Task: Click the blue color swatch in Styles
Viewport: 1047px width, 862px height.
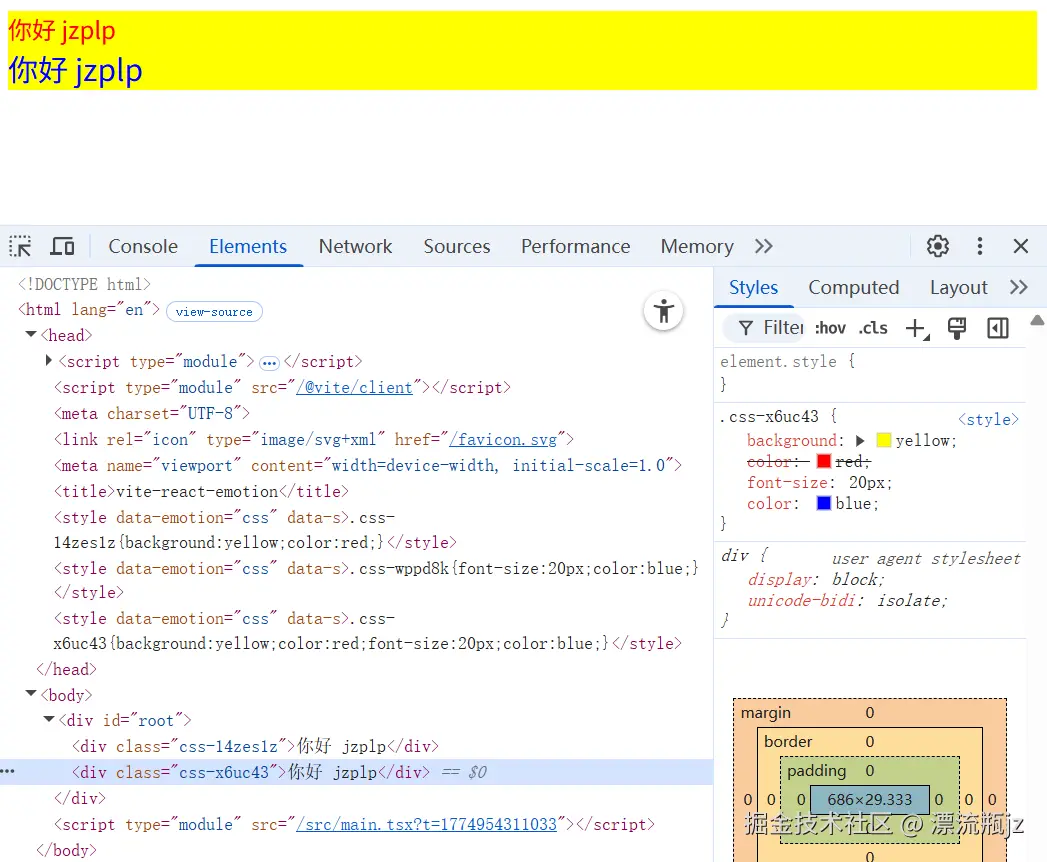Action: pyautogui.click(x=823, y=503)
